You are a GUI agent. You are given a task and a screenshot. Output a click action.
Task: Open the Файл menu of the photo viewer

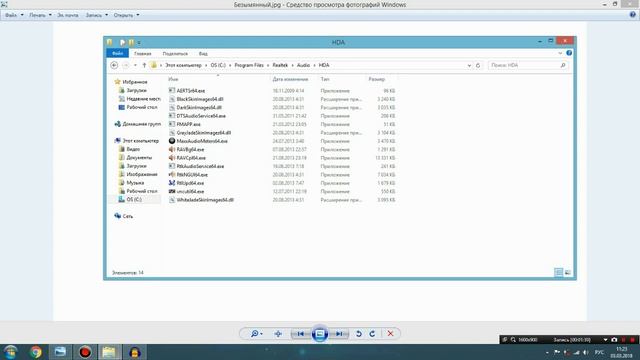(14, 15)
